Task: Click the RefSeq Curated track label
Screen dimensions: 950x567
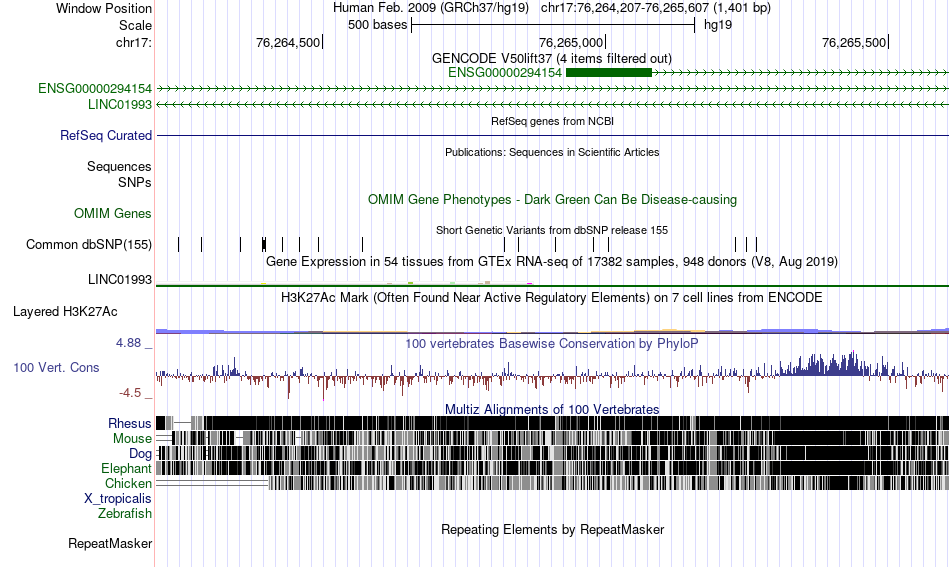Action: click(106, 135)
